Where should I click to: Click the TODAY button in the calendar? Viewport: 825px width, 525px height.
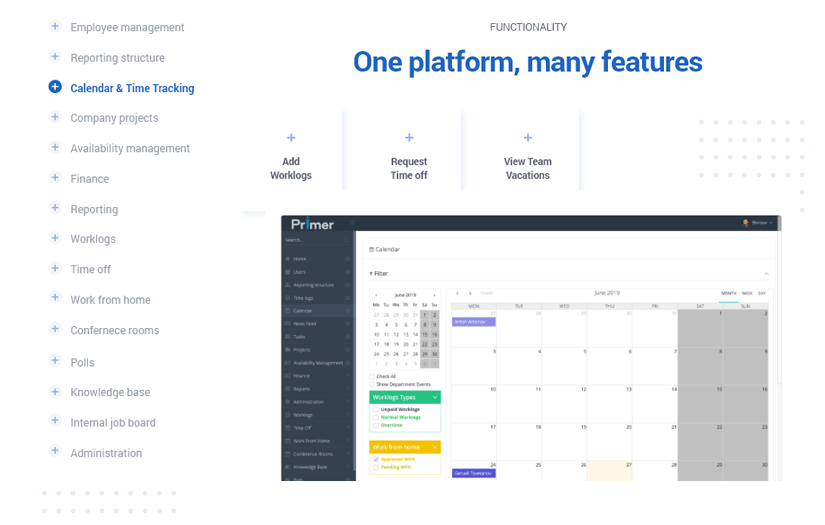(487, 294)
